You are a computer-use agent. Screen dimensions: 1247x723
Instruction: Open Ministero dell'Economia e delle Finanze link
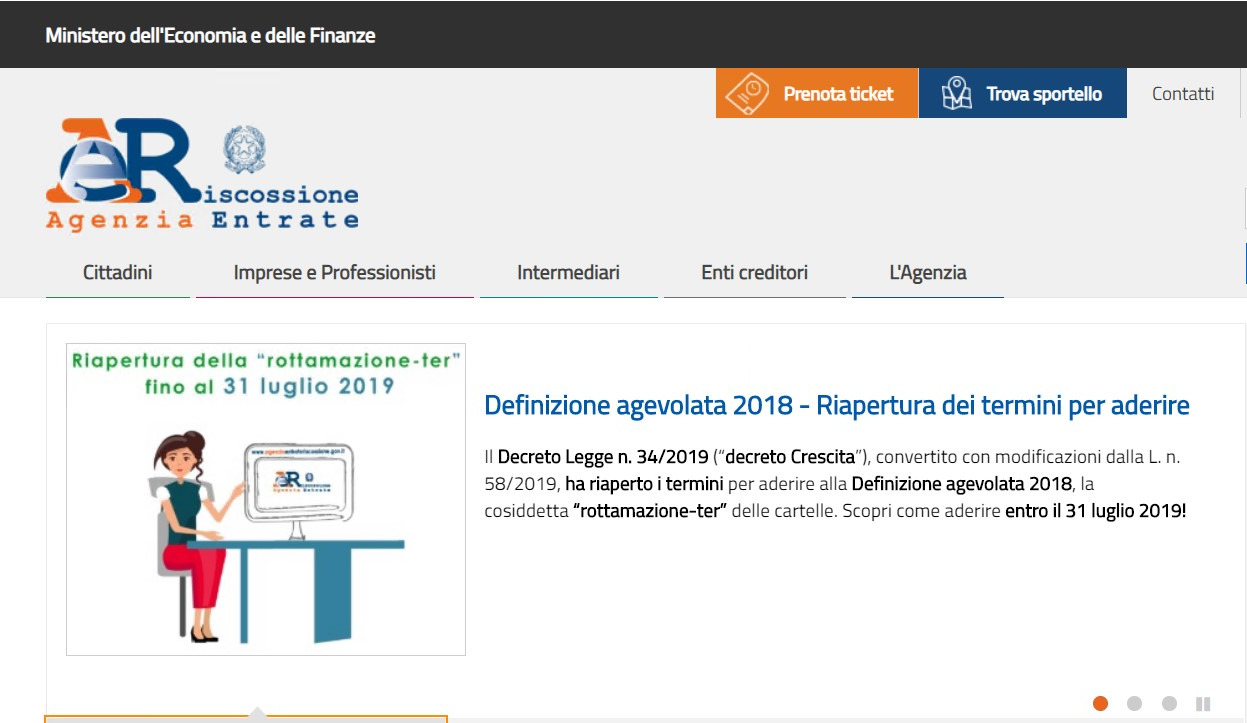pos(210,35)
